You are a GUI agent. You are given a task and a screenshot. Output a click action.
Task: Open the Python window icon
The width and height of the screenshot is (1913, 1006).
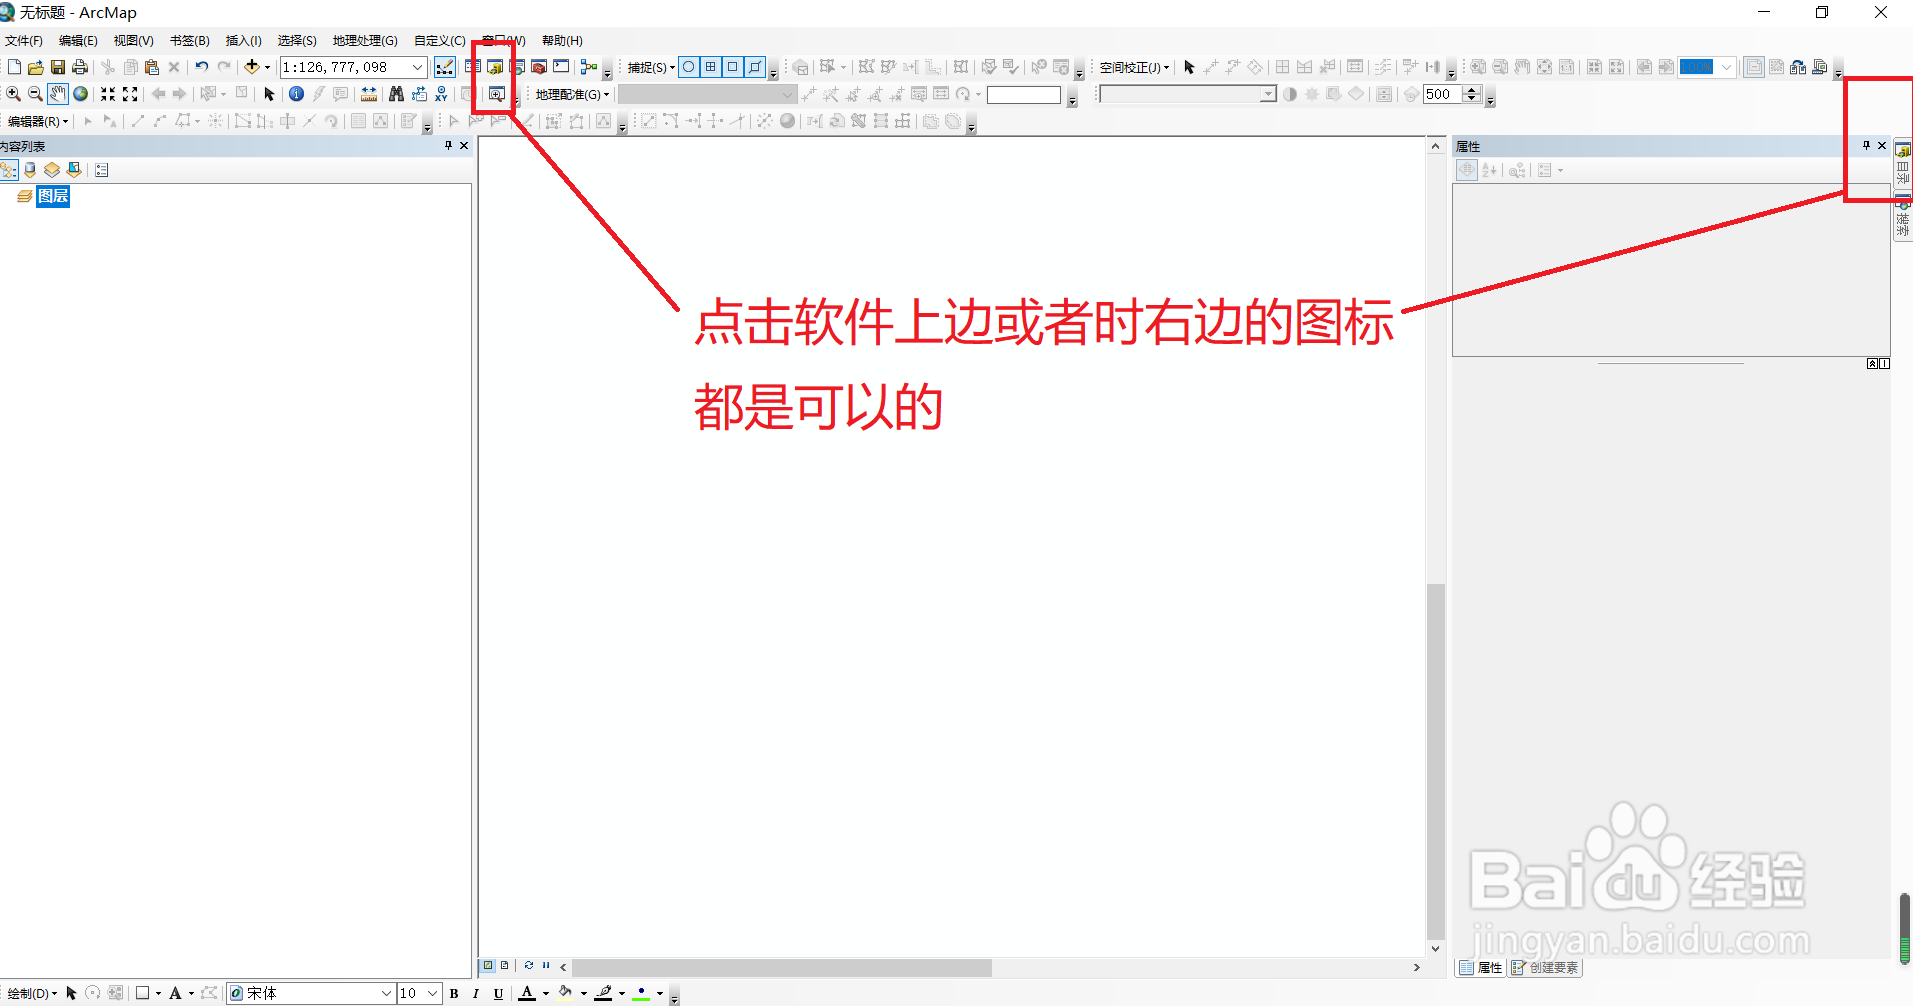tap(561, 67)
